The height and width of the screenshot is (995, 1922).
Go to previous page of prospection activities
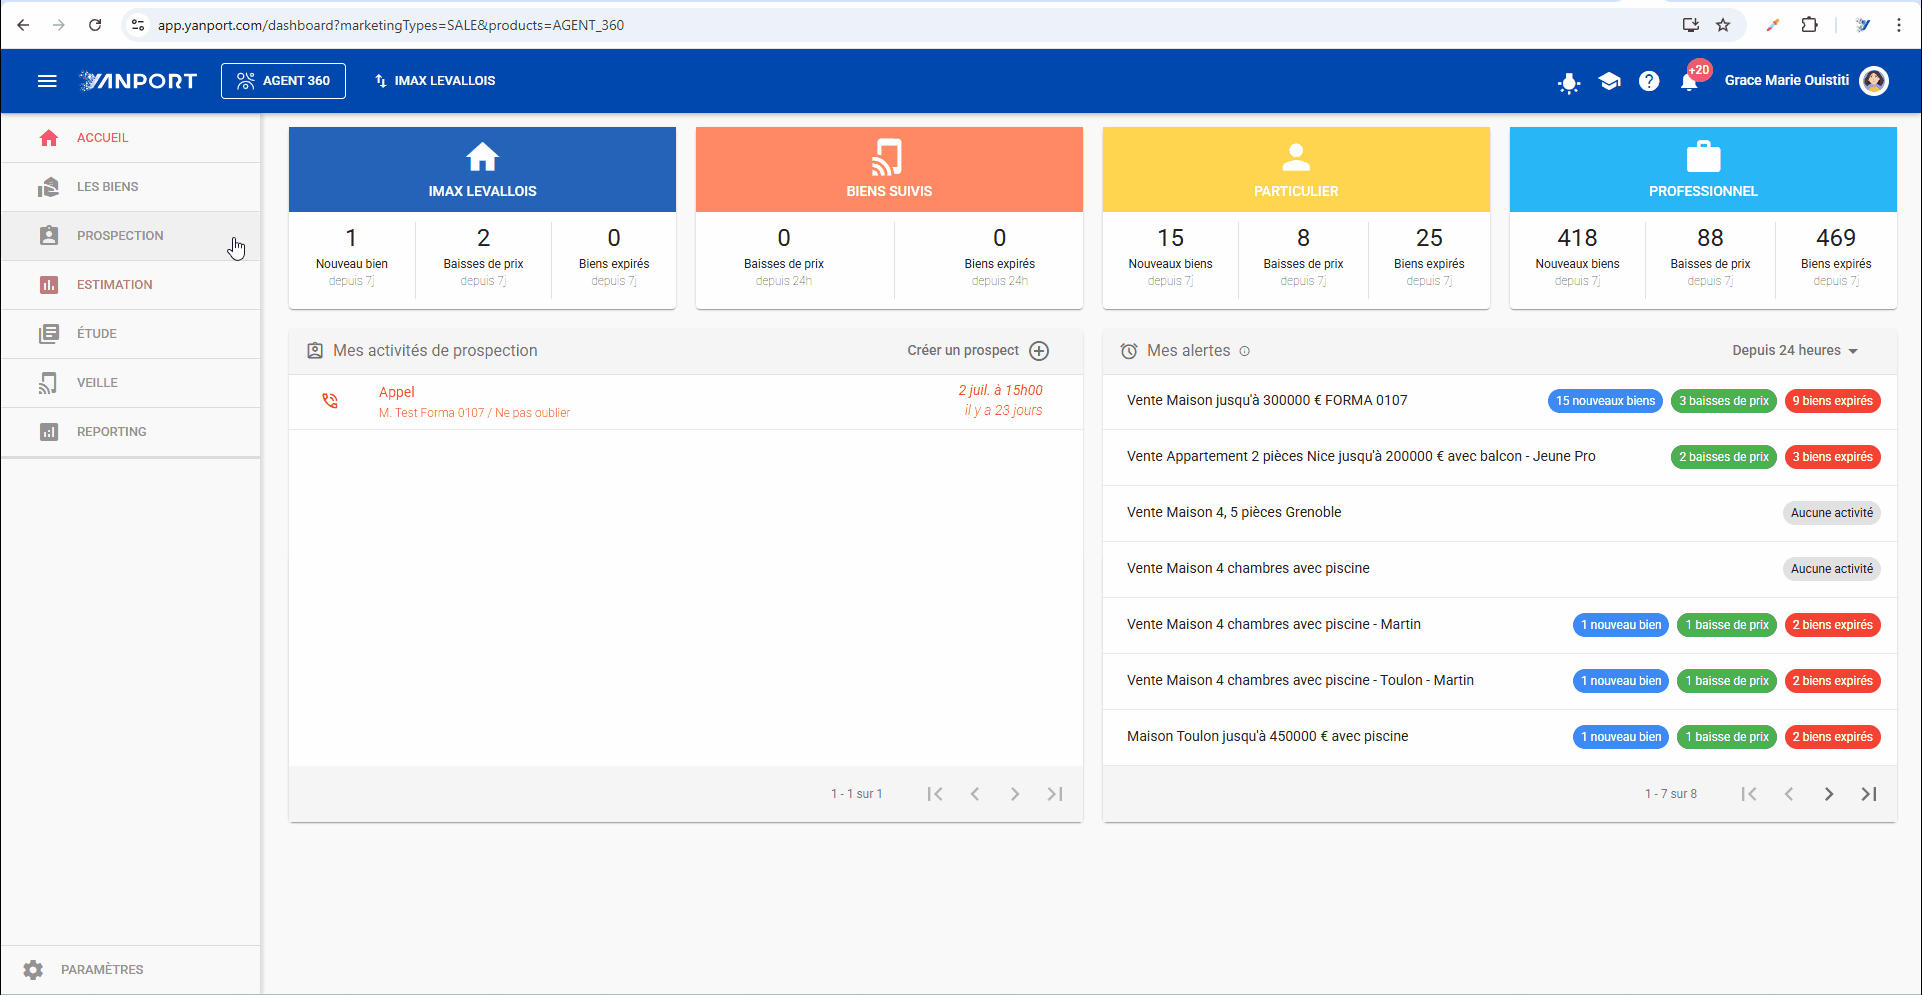pos(975,794)
